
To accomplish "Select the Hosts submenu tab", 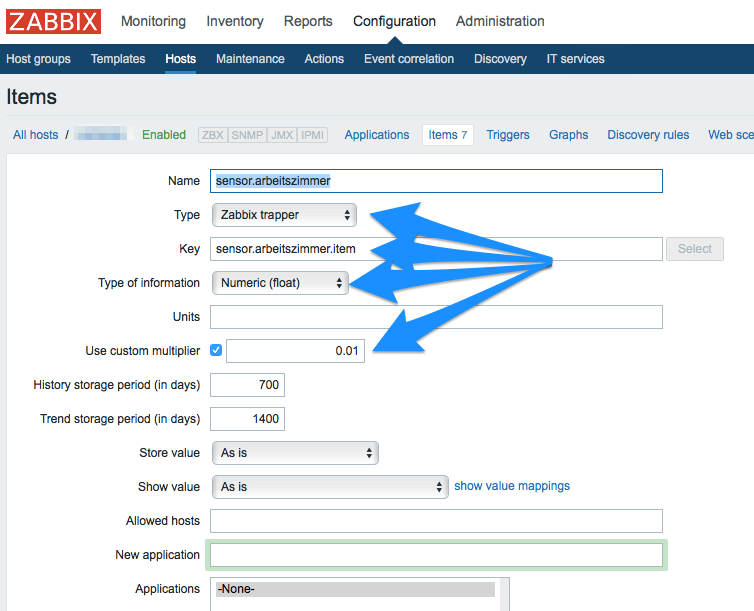I will tap(180, 59).
